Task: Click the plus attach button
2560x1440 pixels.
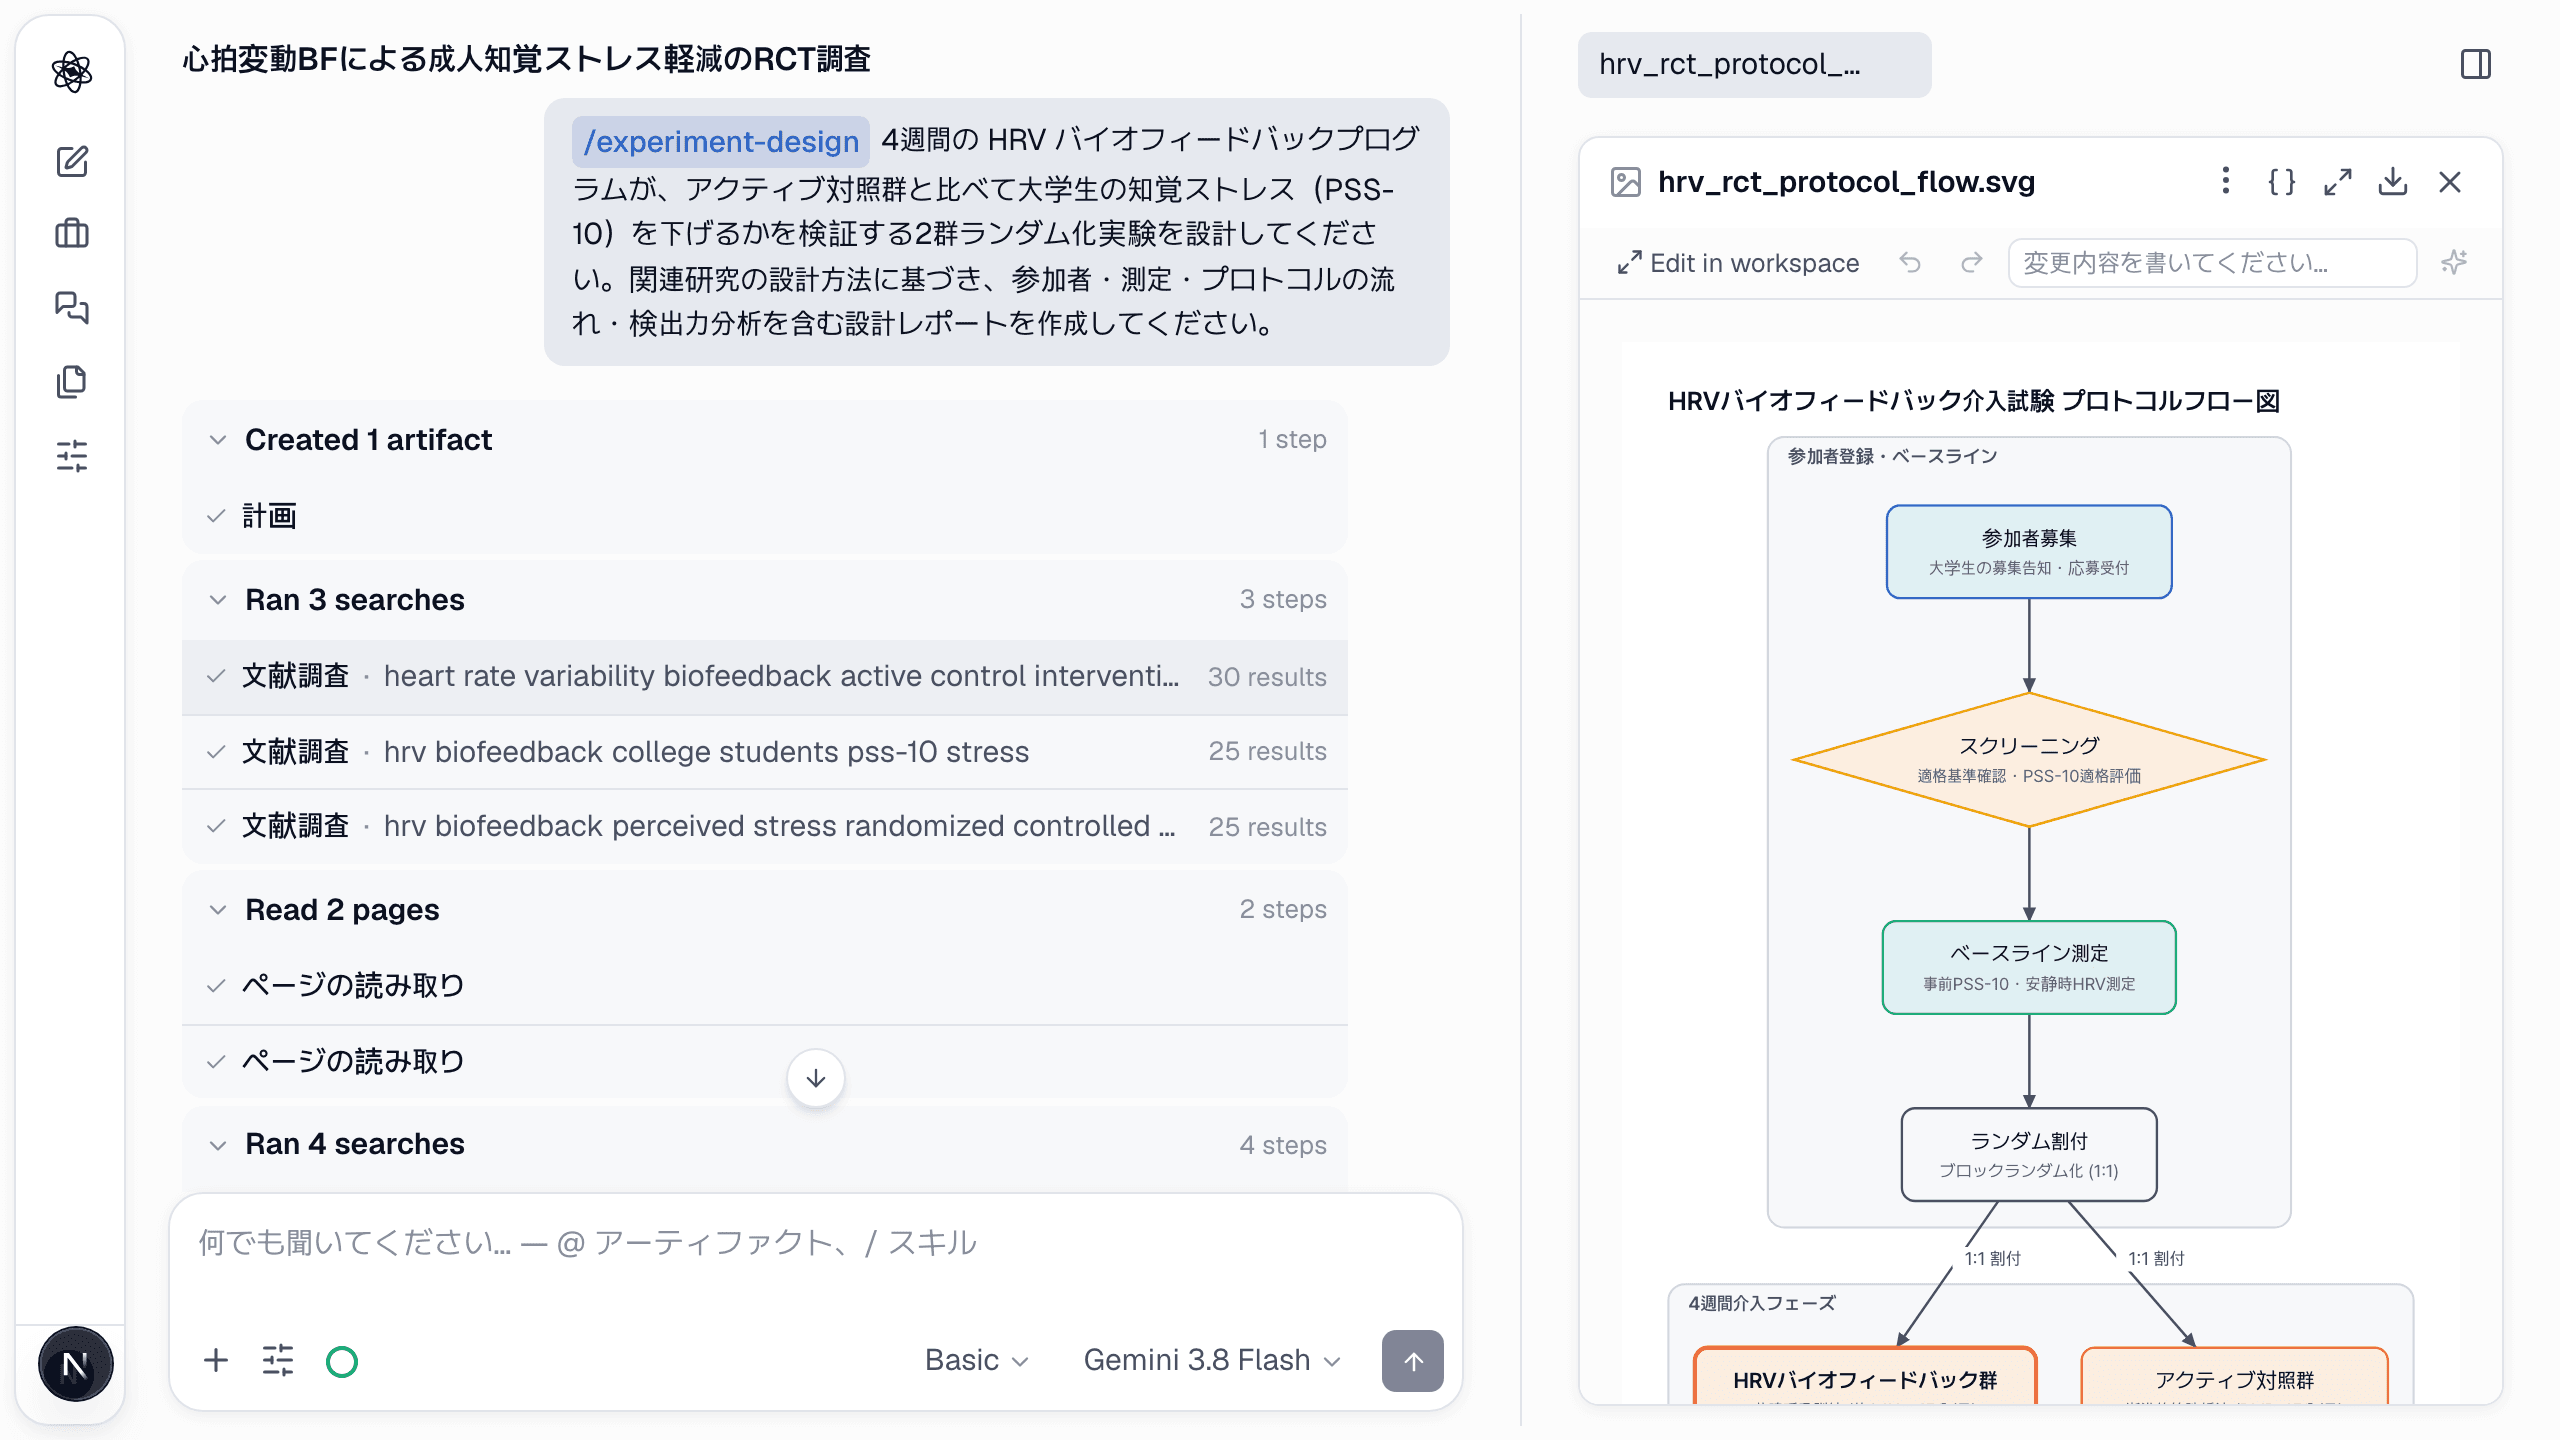Action: [216, 1361]
